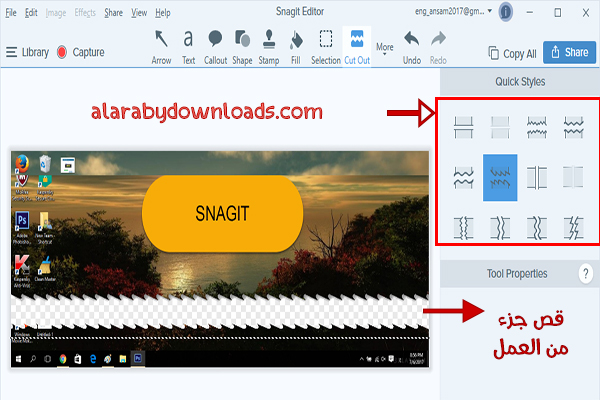Image resolution: width=600 pixels, height=400 pixels.
Task: Click Firefox icon in captured desktop
Action: click(22, 163)
